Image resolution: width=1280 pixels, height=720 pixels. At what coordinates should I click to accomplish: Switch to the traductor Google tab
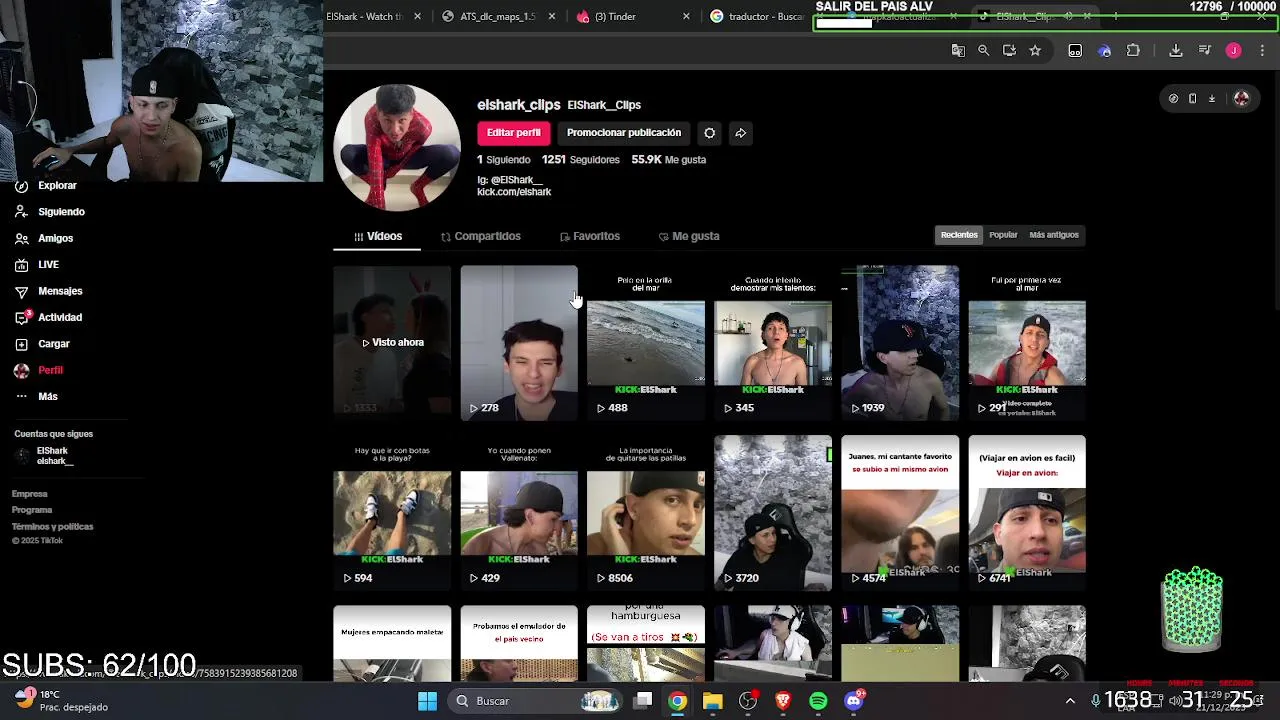coord(760,16)
